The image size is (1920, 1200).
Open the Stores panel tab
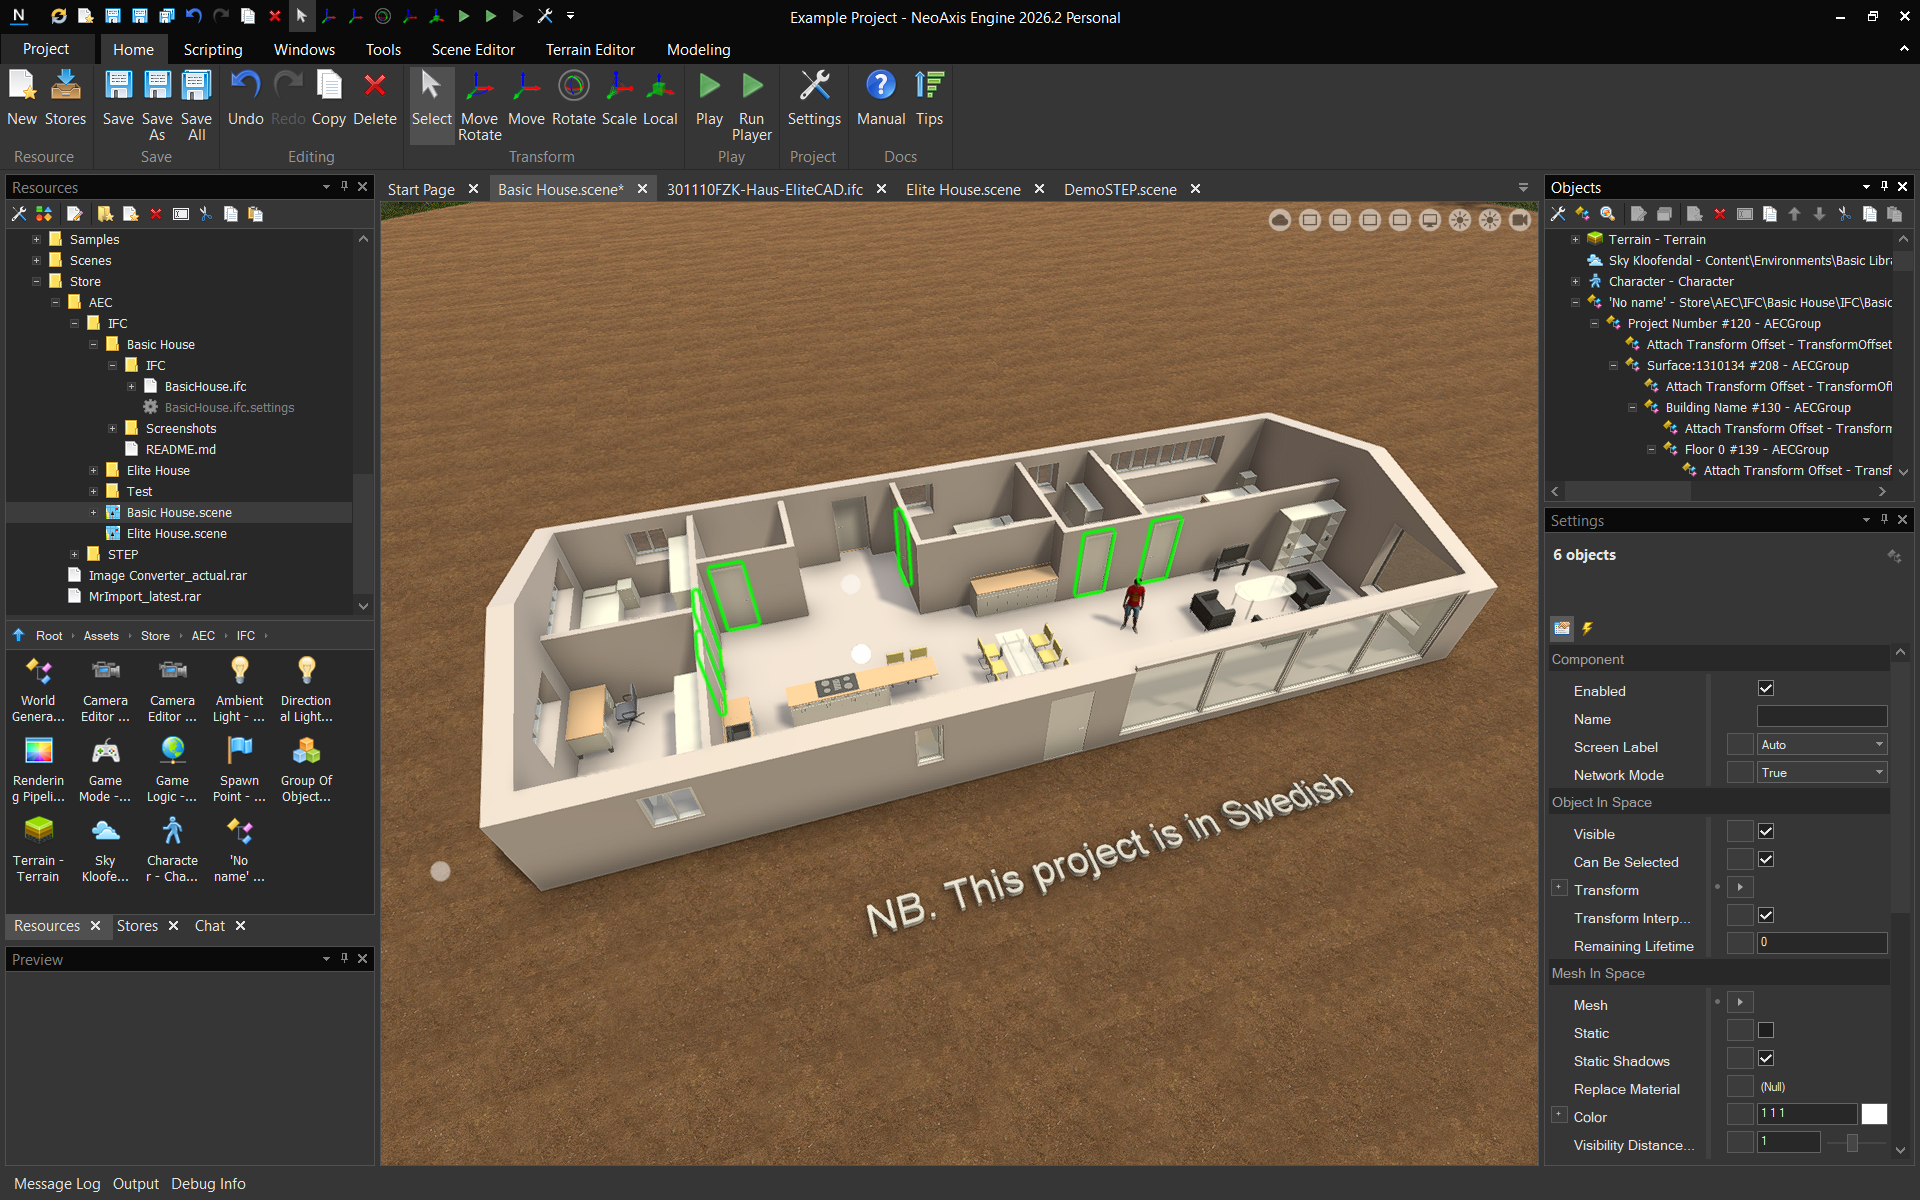click(137, 926)
